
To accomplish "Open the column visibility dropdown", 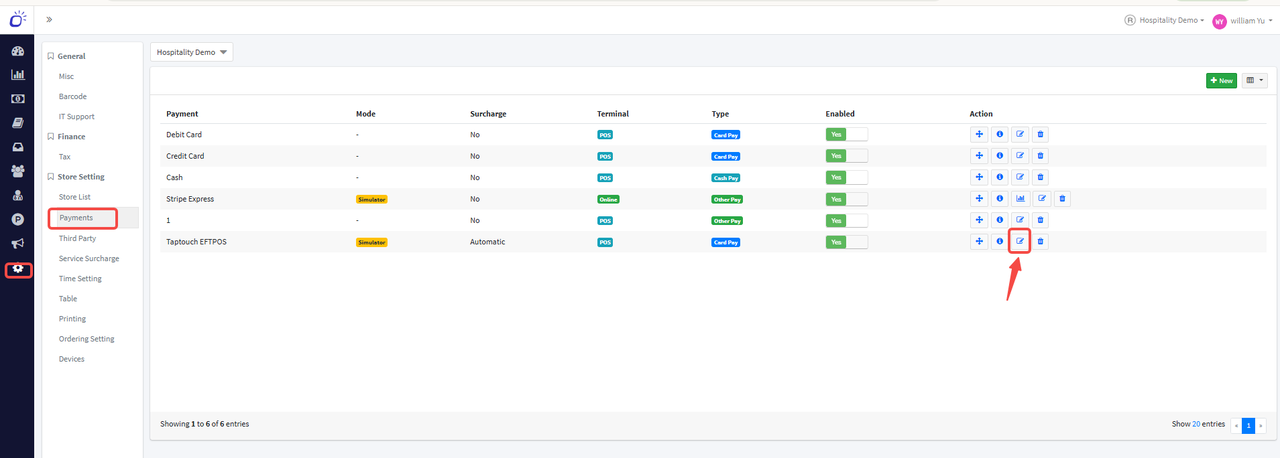I will [1254, 80].
